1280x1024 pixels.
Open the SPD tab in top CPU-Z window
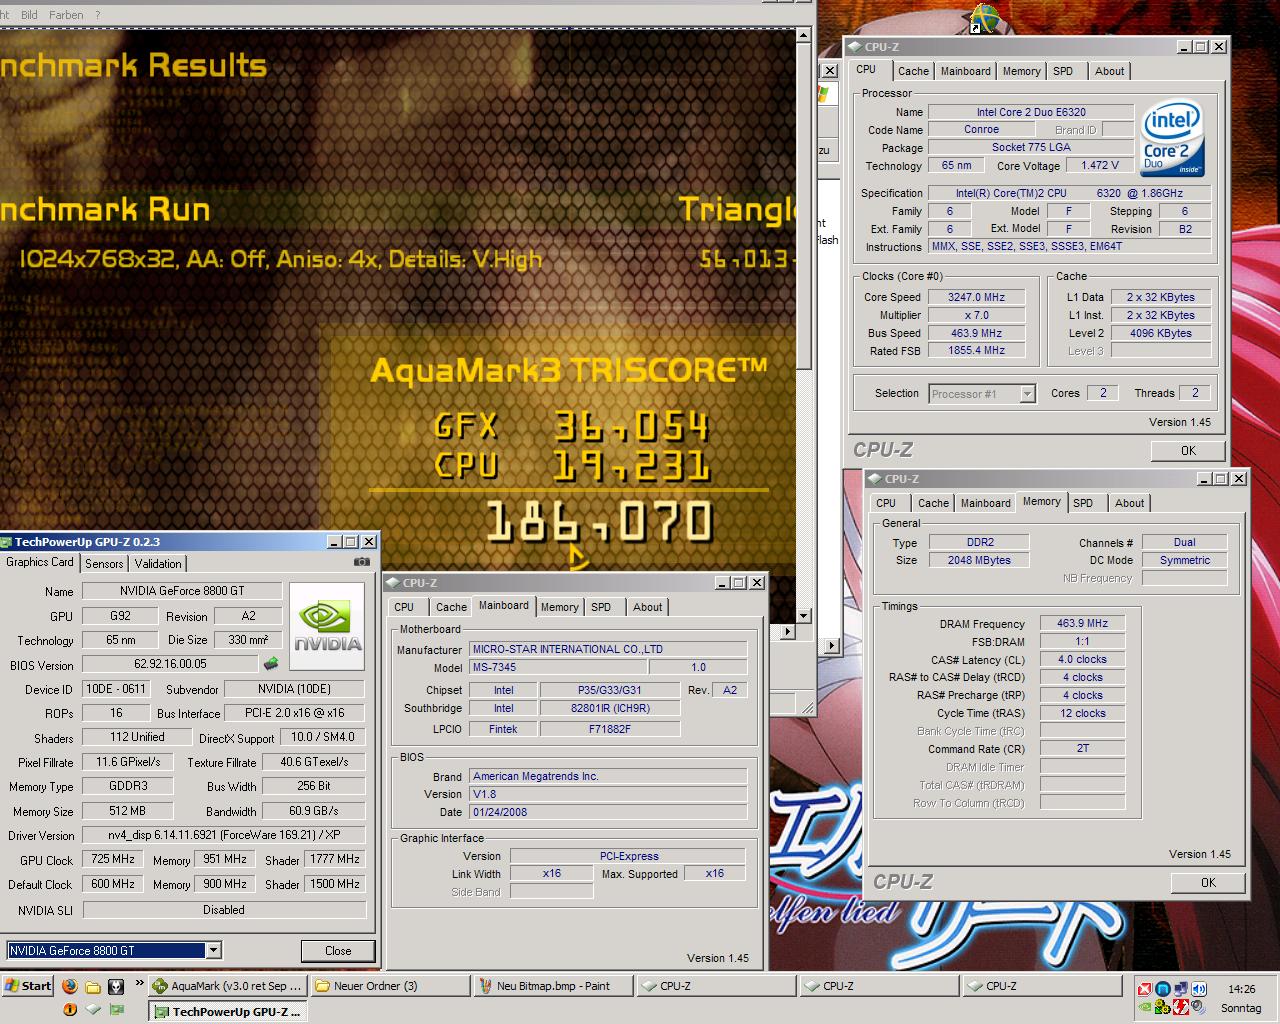[x=1063, y=71]
